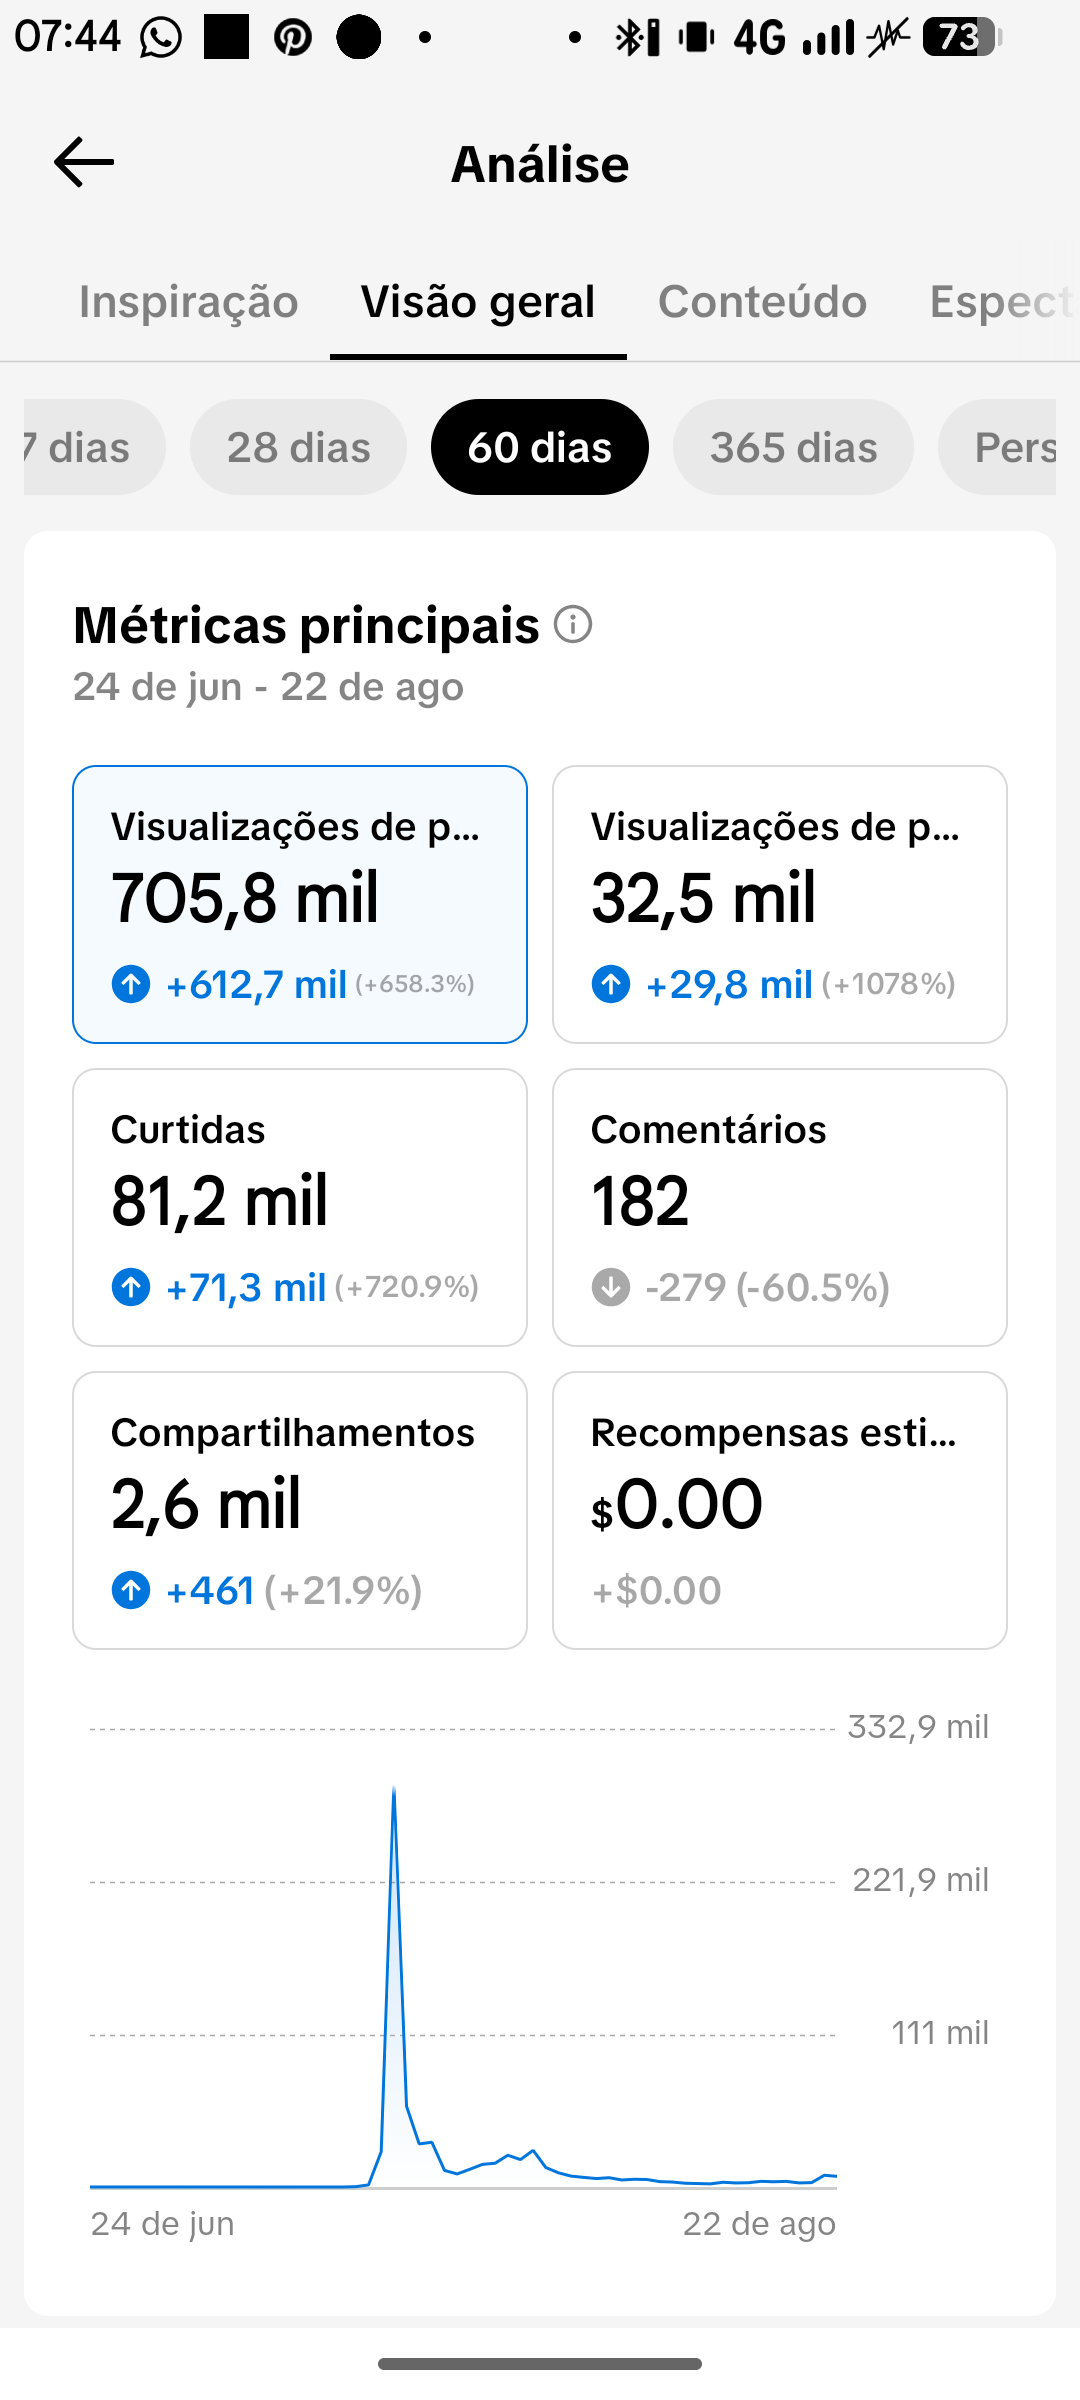Tap the battery indicator in status bar
Viewport: 1080px width, 2400px height.
tap(961, 38)
